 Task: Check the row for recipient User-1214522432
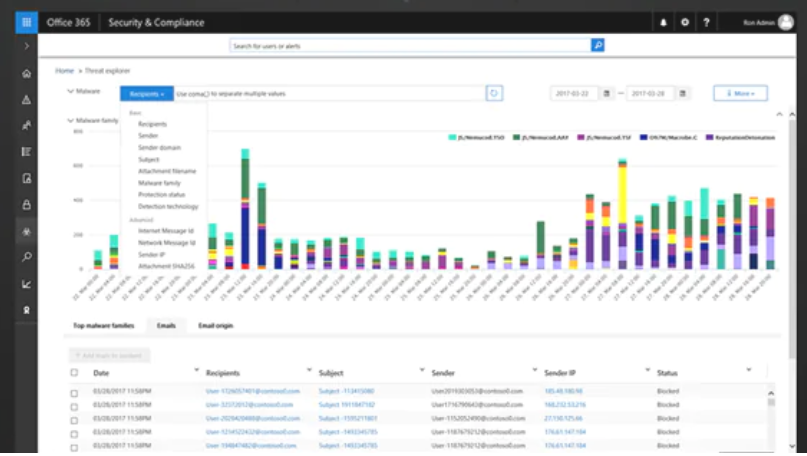(74, 434)
